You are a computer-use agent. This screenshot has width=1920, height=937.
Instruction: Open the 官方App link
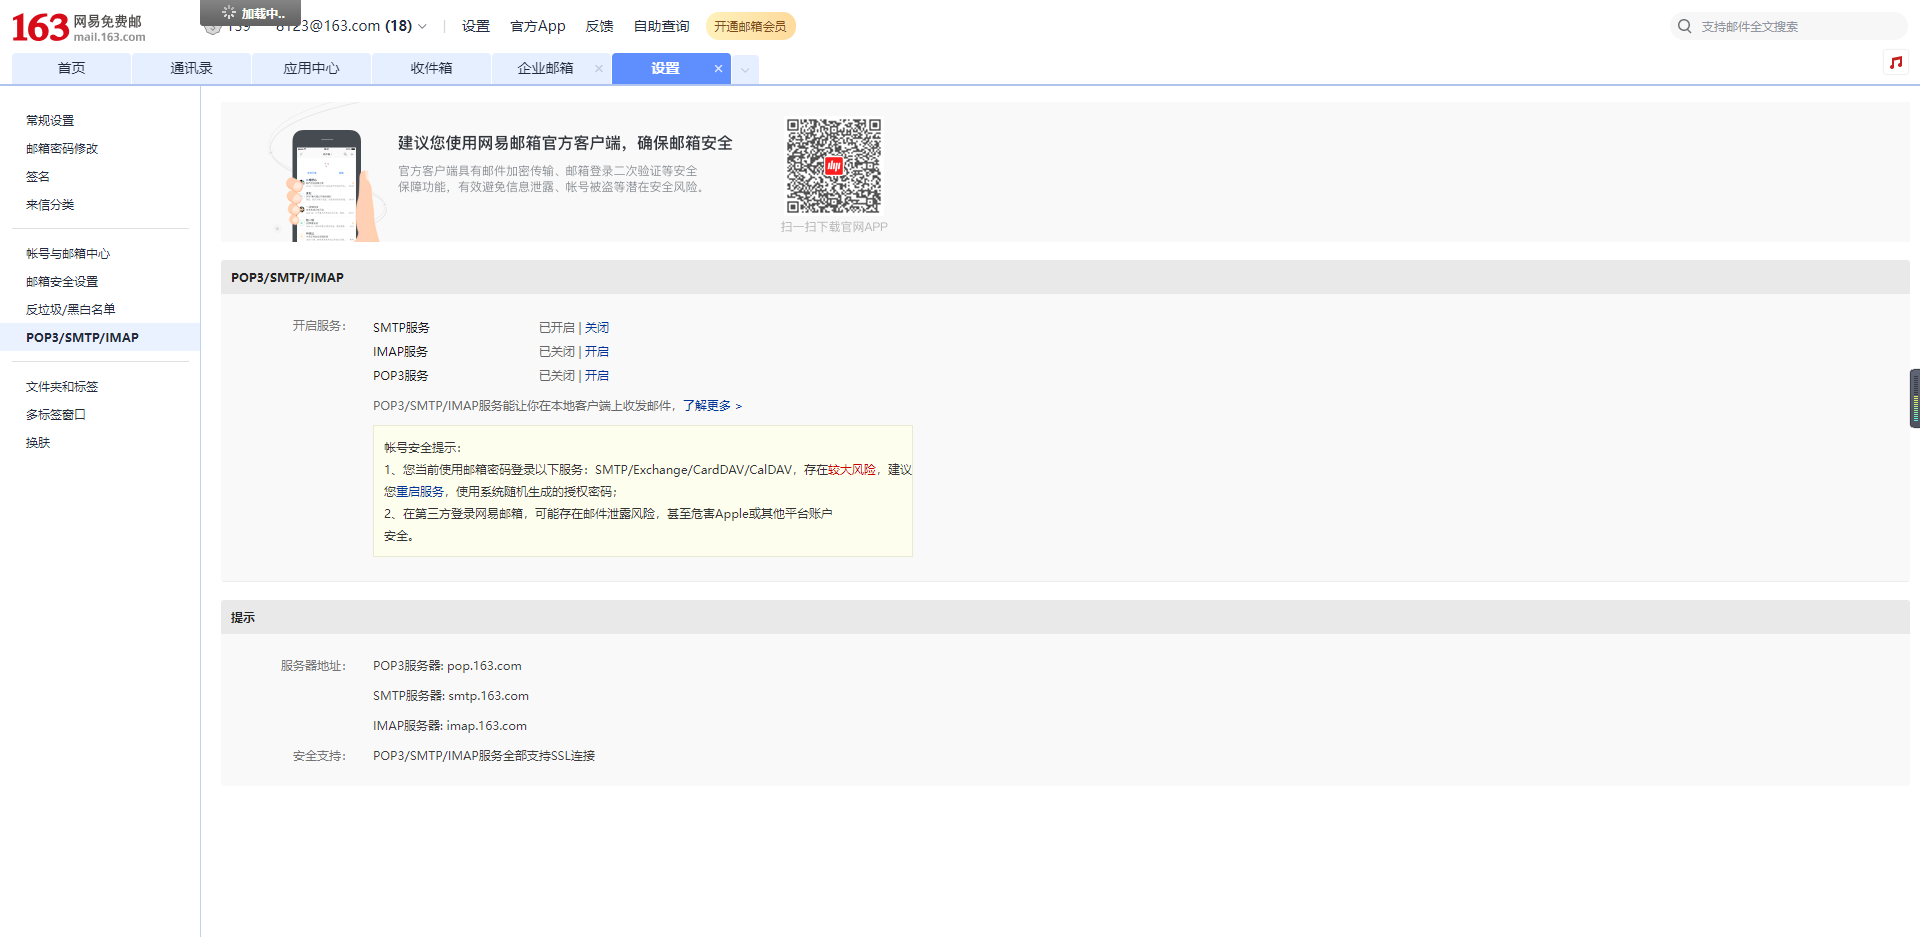click(538, 26)
